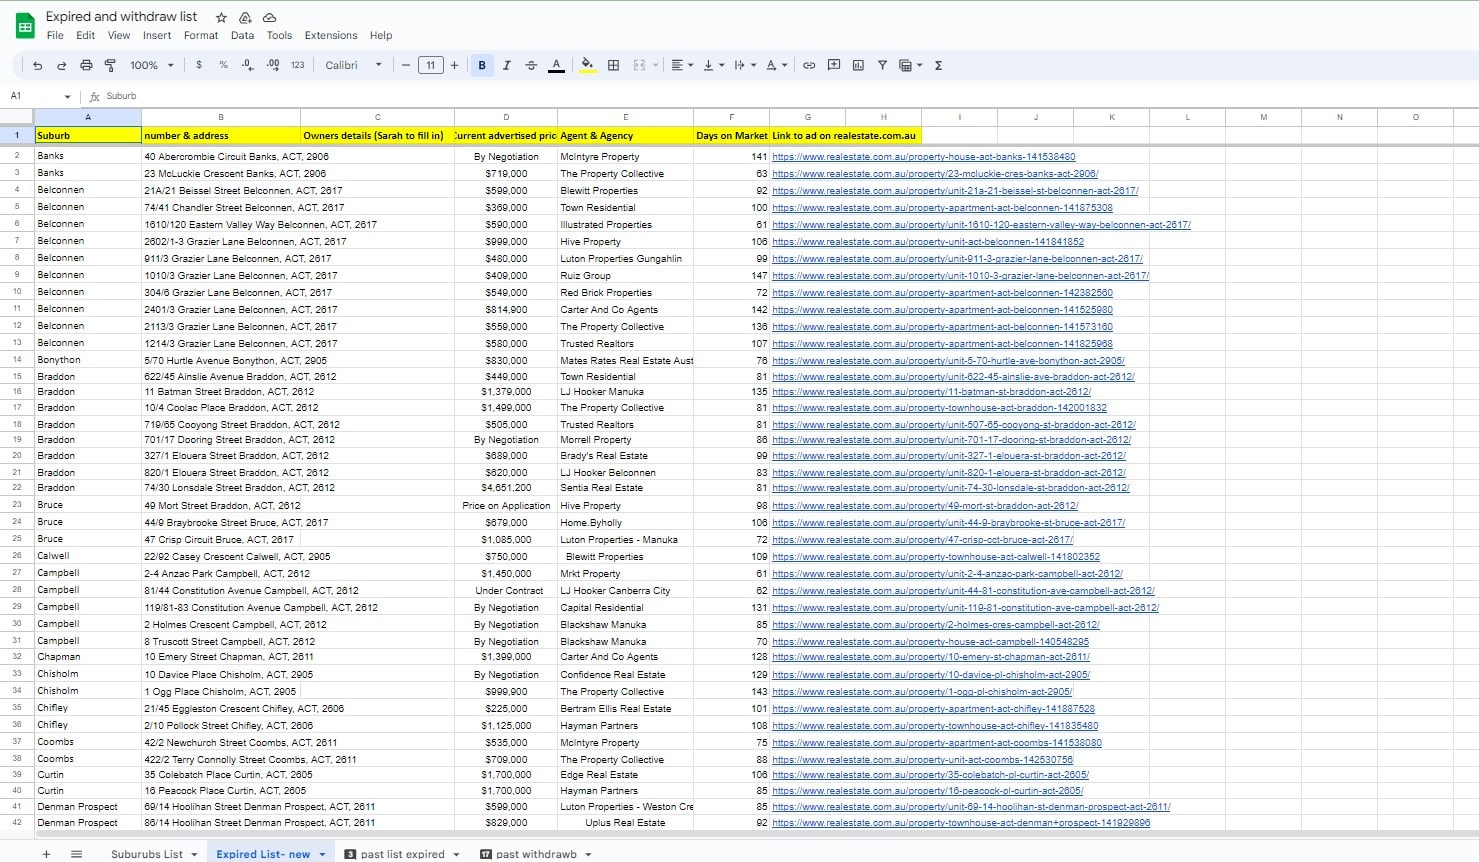Open the 23-mcluckie-cres-banks link
The image size is (1479, 862).
point(935,174)
